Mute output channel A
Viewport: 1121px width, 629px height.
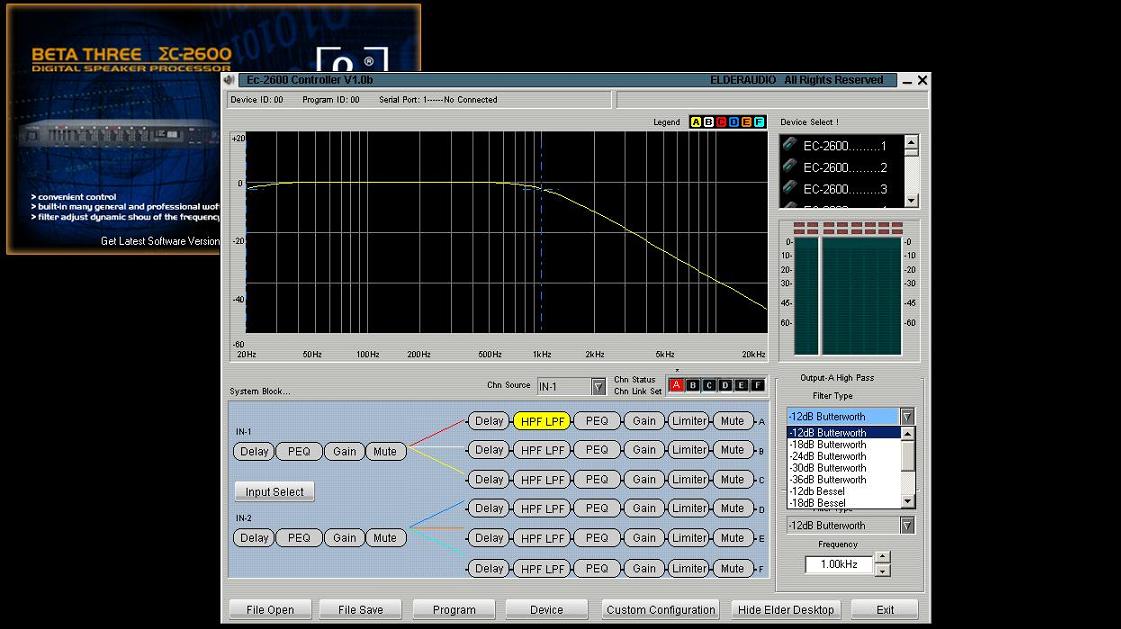coord(732,421)
